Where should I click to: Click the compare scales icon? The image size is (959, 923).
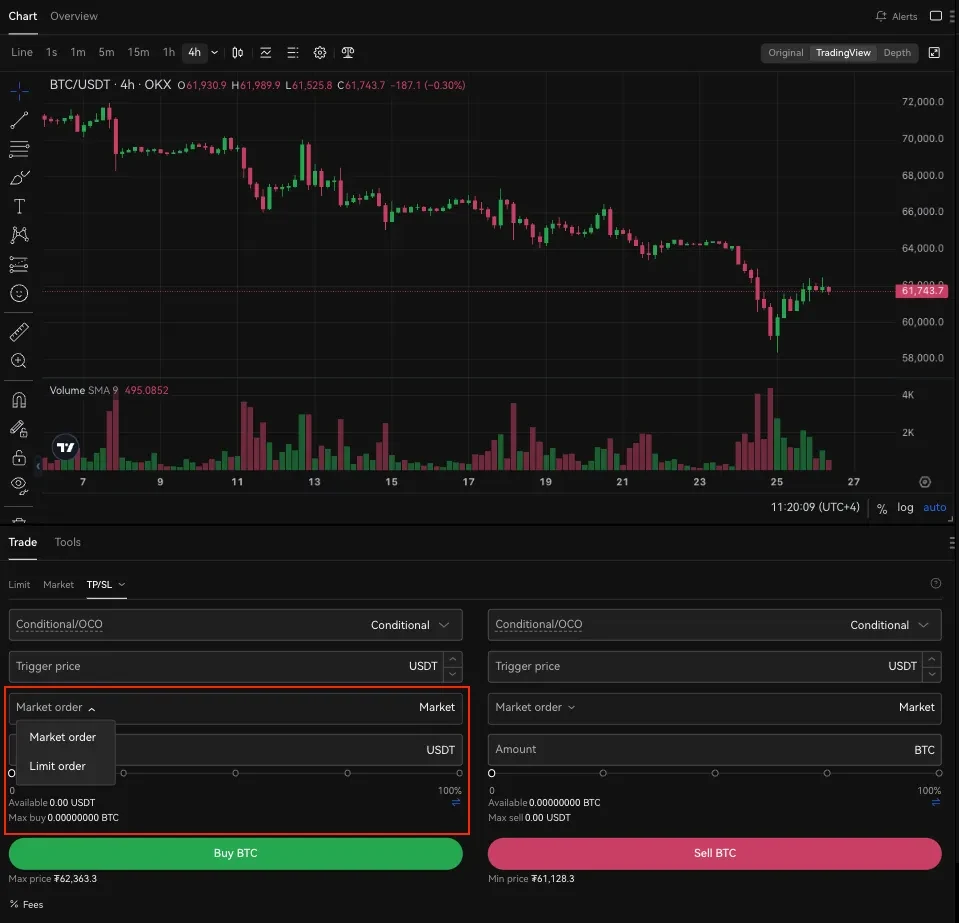(348, 53)
